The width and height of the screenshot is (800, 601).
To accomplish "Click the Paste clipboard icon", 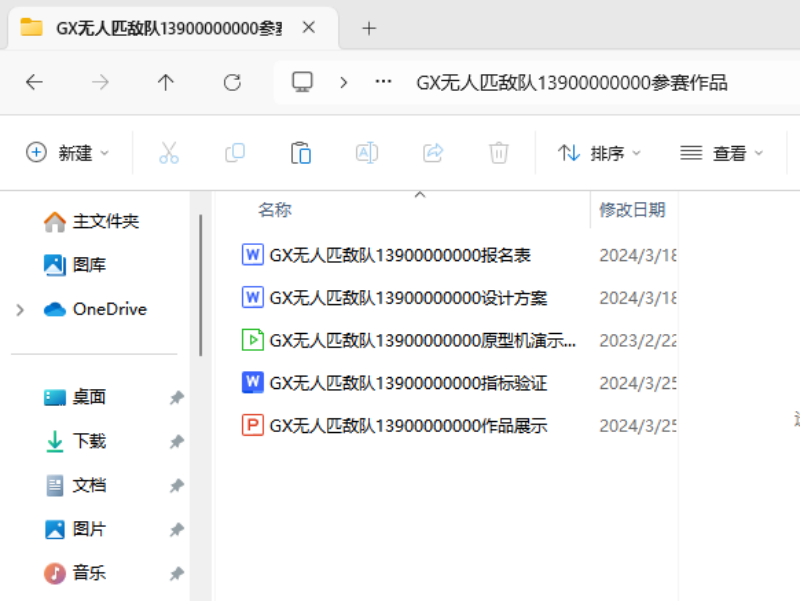I will [x=300, y=153].
